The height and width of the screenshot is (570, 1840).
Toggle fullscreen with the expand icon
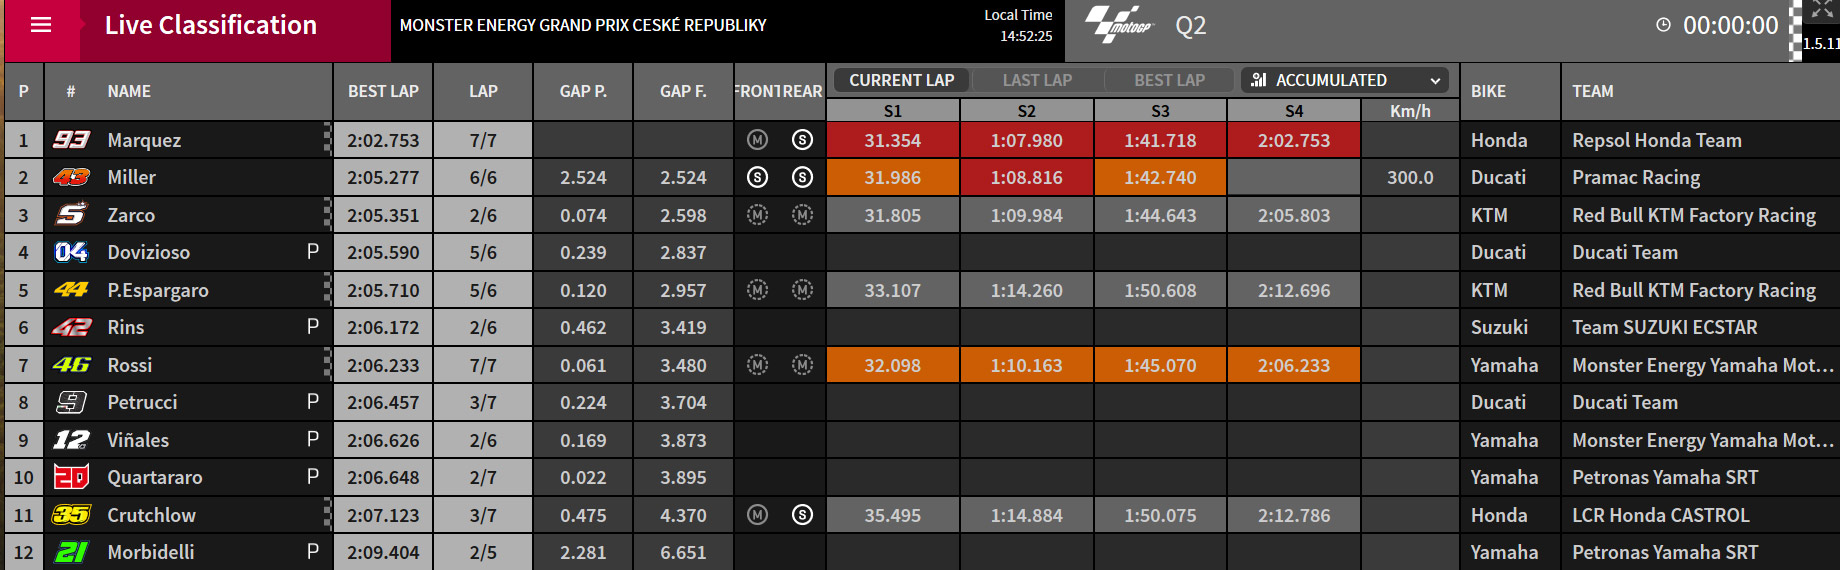click(1822, 9)
